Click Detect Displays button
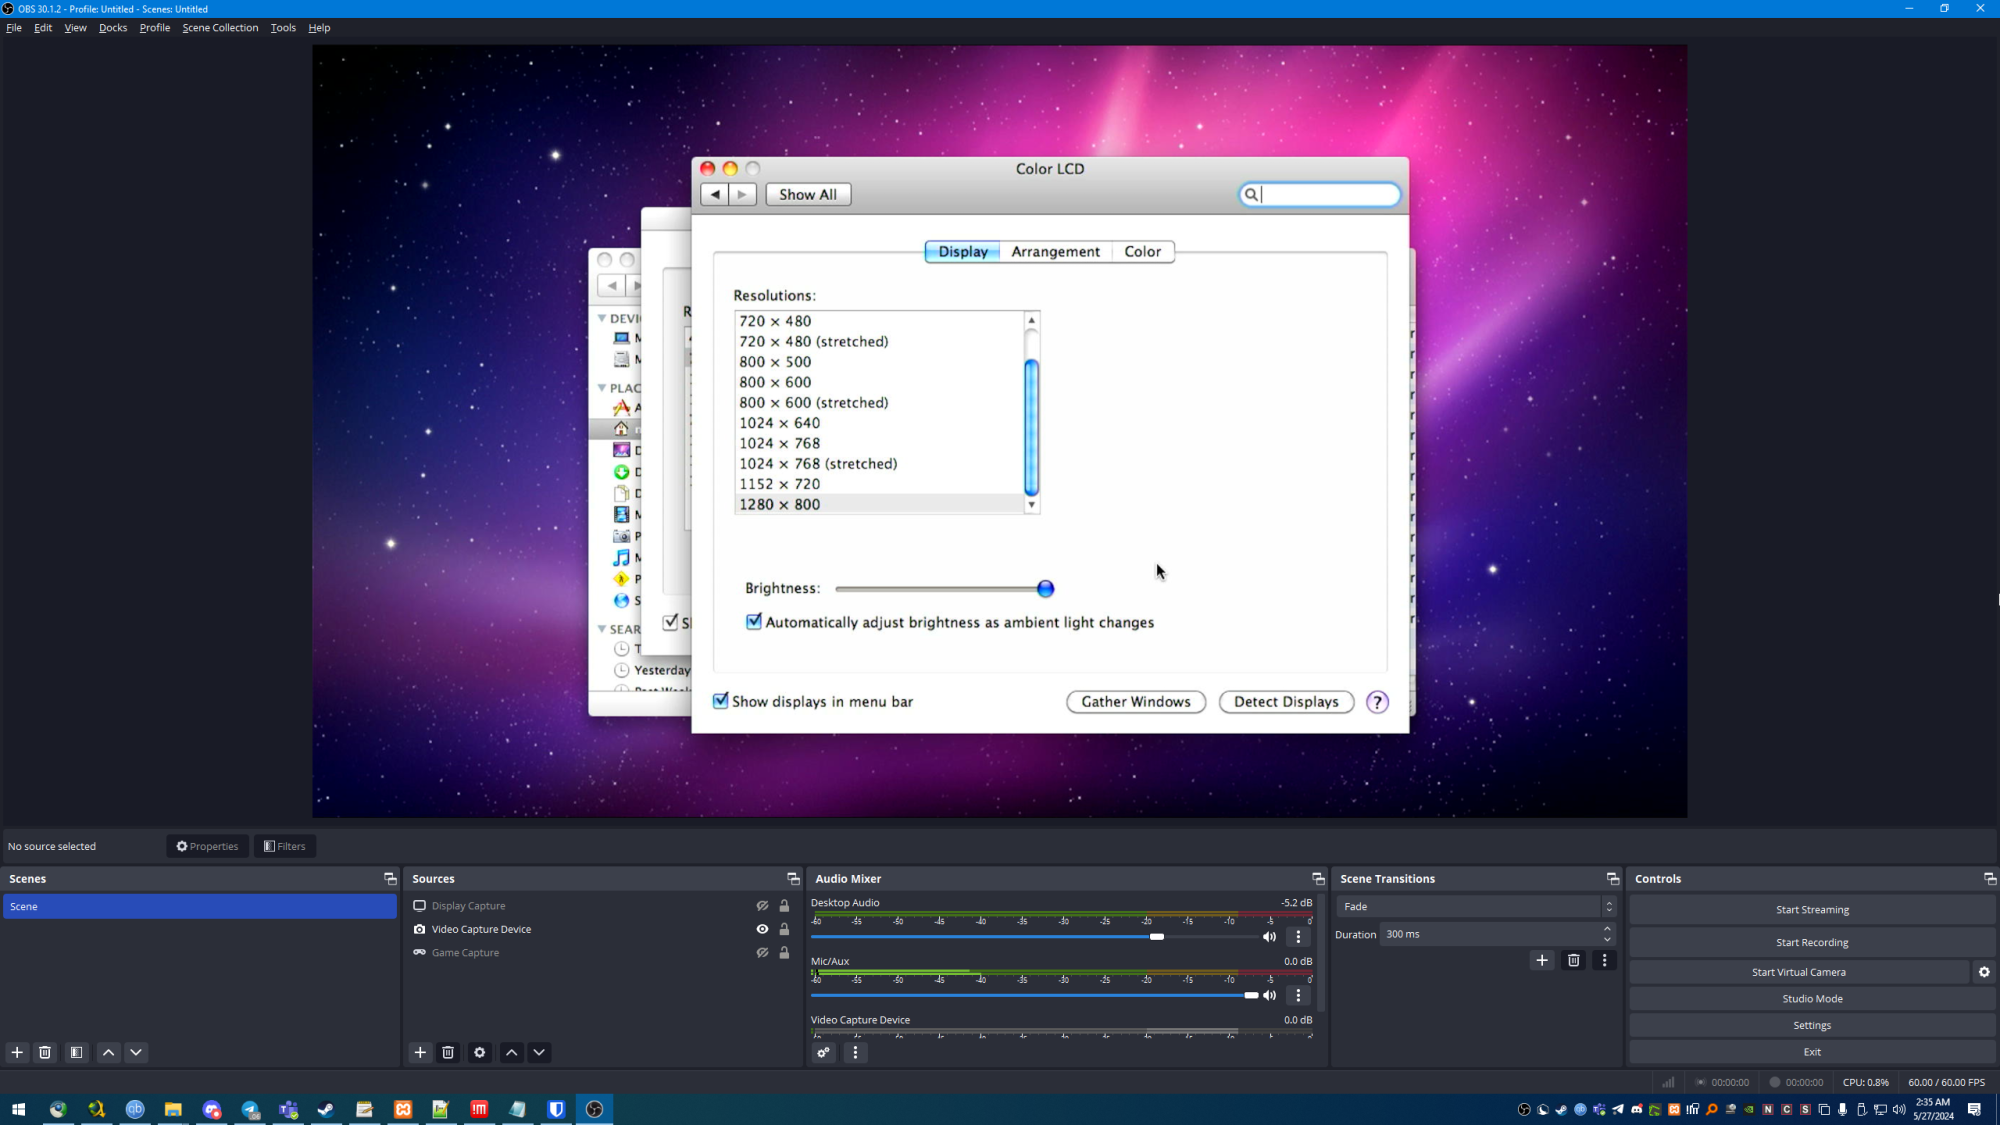 (x=1286, y=702)
